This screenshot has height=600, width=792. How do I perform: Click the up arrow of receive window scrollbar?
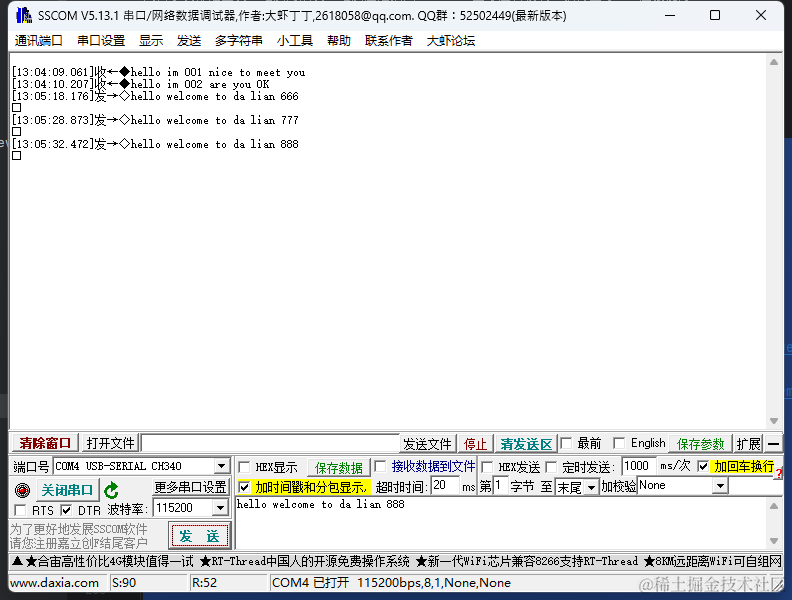[774, 62]
